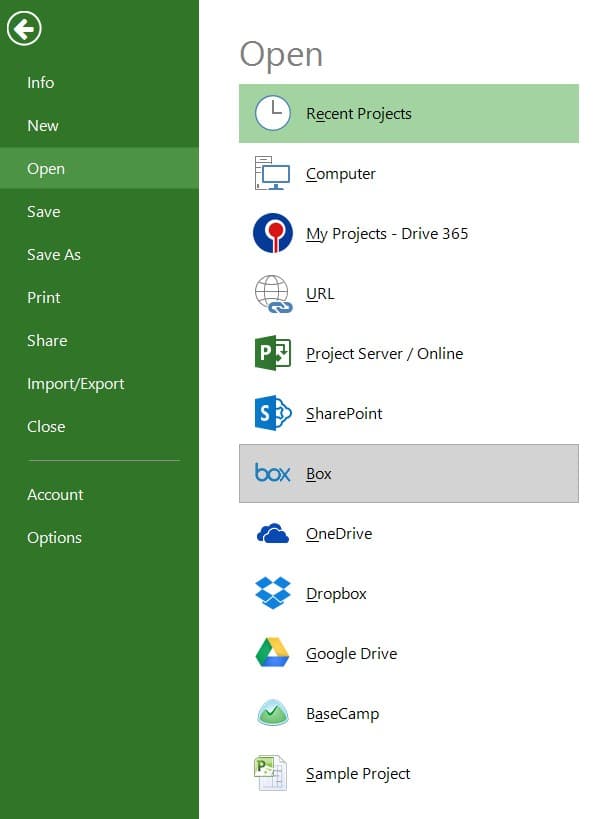The width and height of the screenshot is (596, 819).
Task: Select the Project Server green icon
Action: [x=273, y=353]
